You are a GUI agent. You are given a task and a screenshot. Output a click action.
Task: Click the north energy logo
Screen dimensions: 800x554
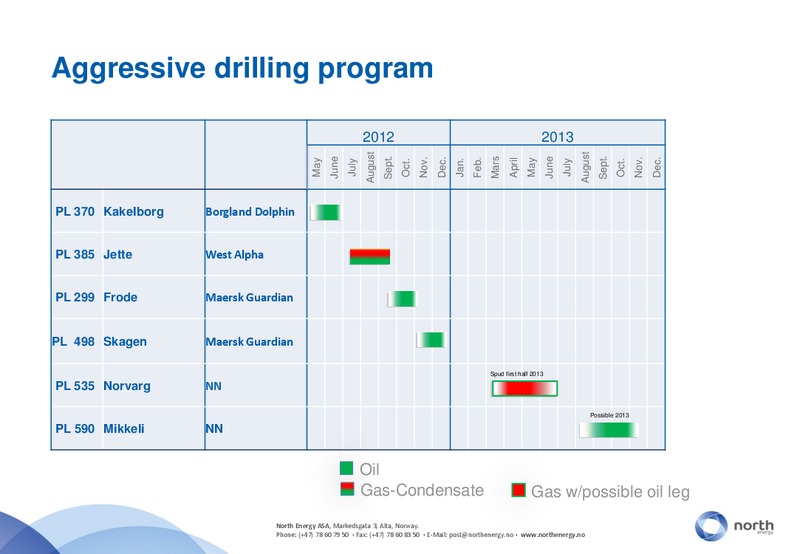click(734, 526)
